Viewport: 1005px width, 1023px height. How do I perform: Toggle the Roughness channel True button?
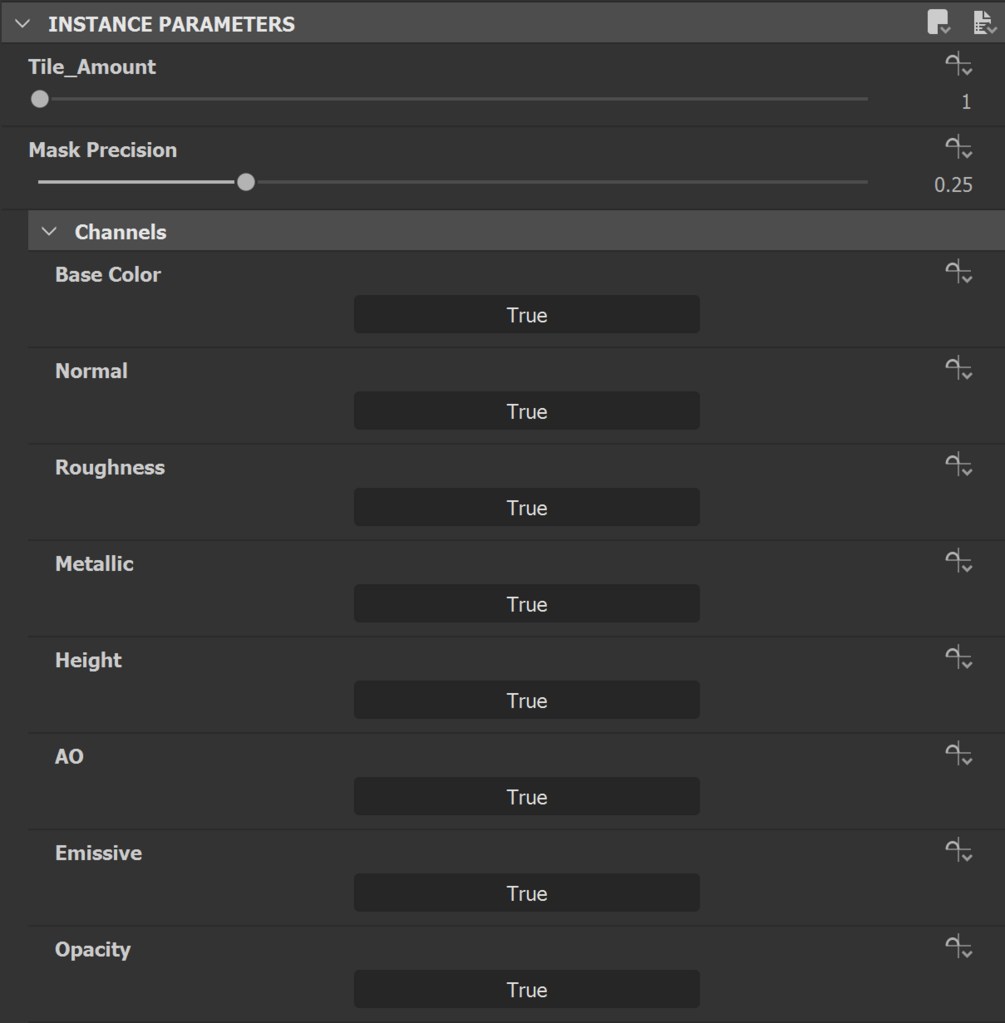click(526, 508)
